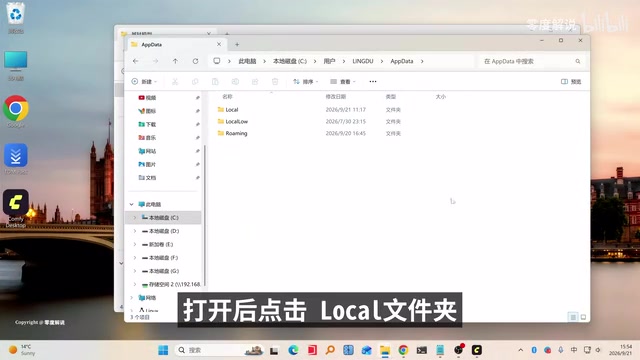Sort by the 名称 column header
This screenshot has height=360, width=640.
click(x=227, y=97)
